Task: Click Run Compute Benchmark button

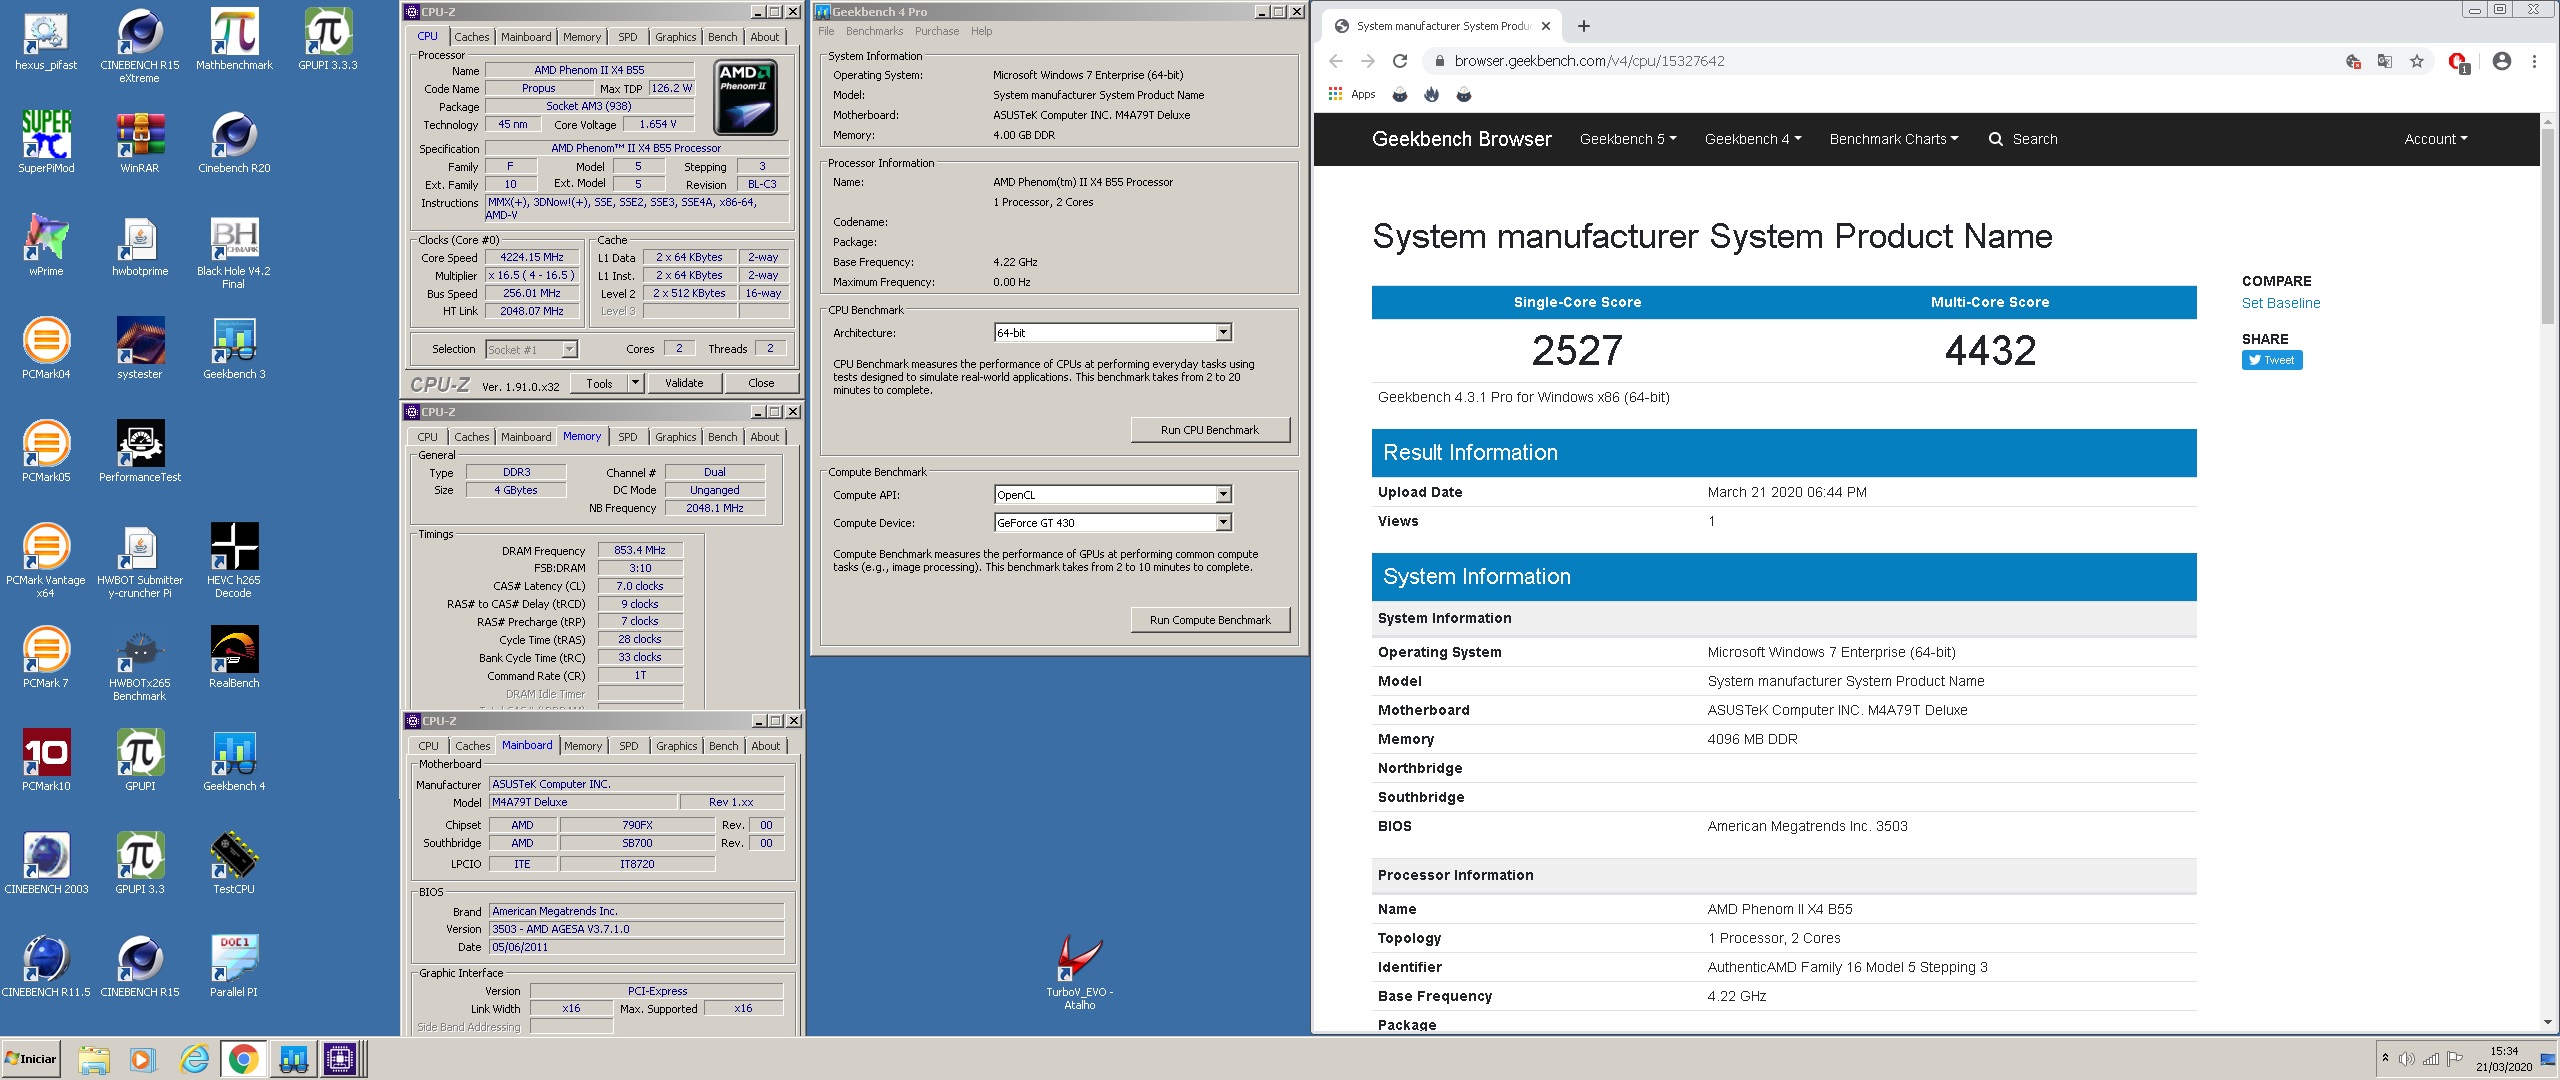Action: pyautogui.click(x=1210, y=620)
